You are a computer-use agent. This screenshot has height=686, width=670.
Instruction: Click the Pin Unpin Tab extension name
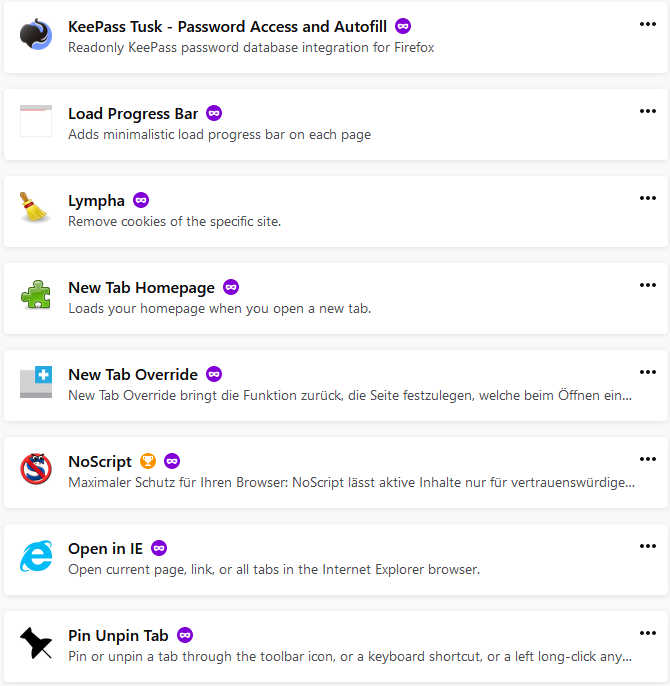click(x=118, y=635)
